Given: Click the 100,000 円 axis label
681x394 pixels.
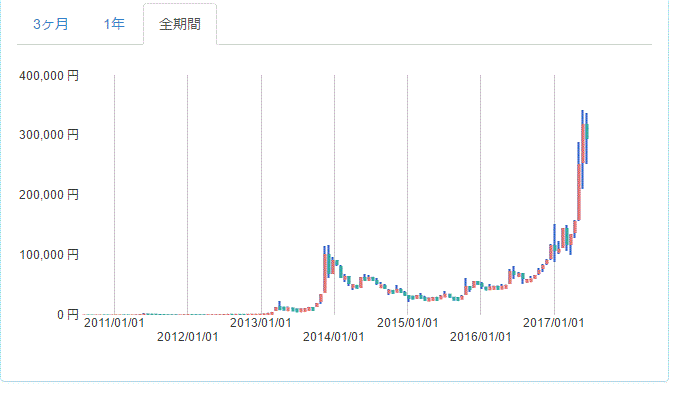Looking at the screenshot, I should pyautogui.click(x=49, y=255).
